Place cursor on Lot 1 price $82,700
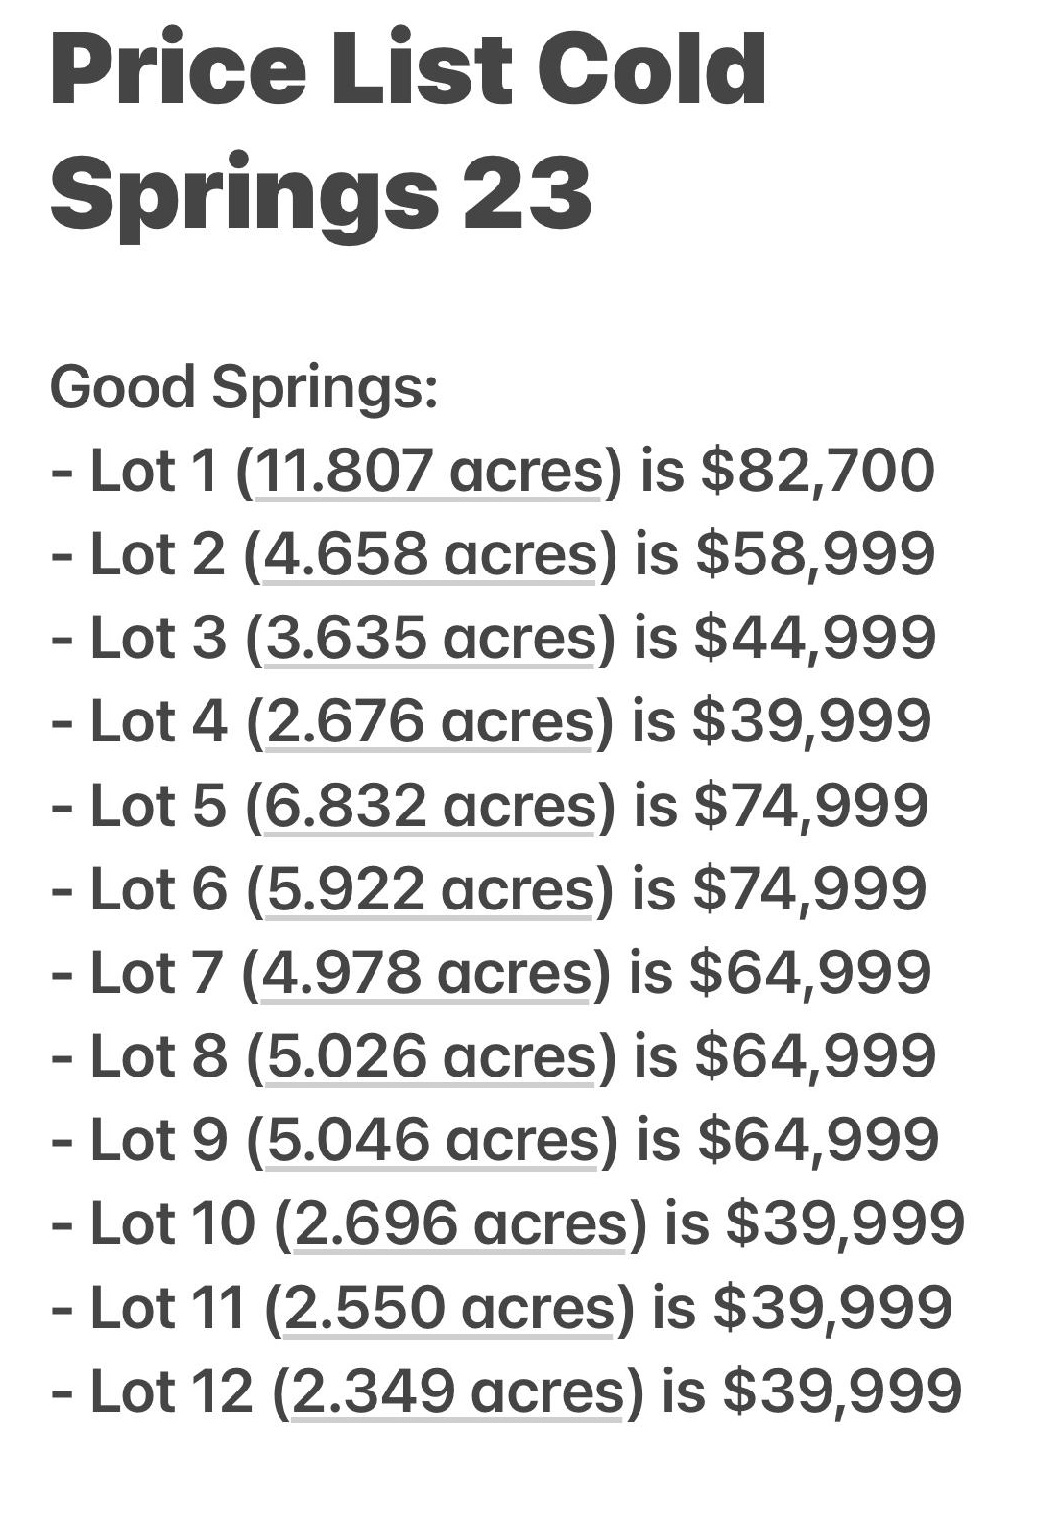Screen dimensions: 1049x1521 click(x=818, y=471)
